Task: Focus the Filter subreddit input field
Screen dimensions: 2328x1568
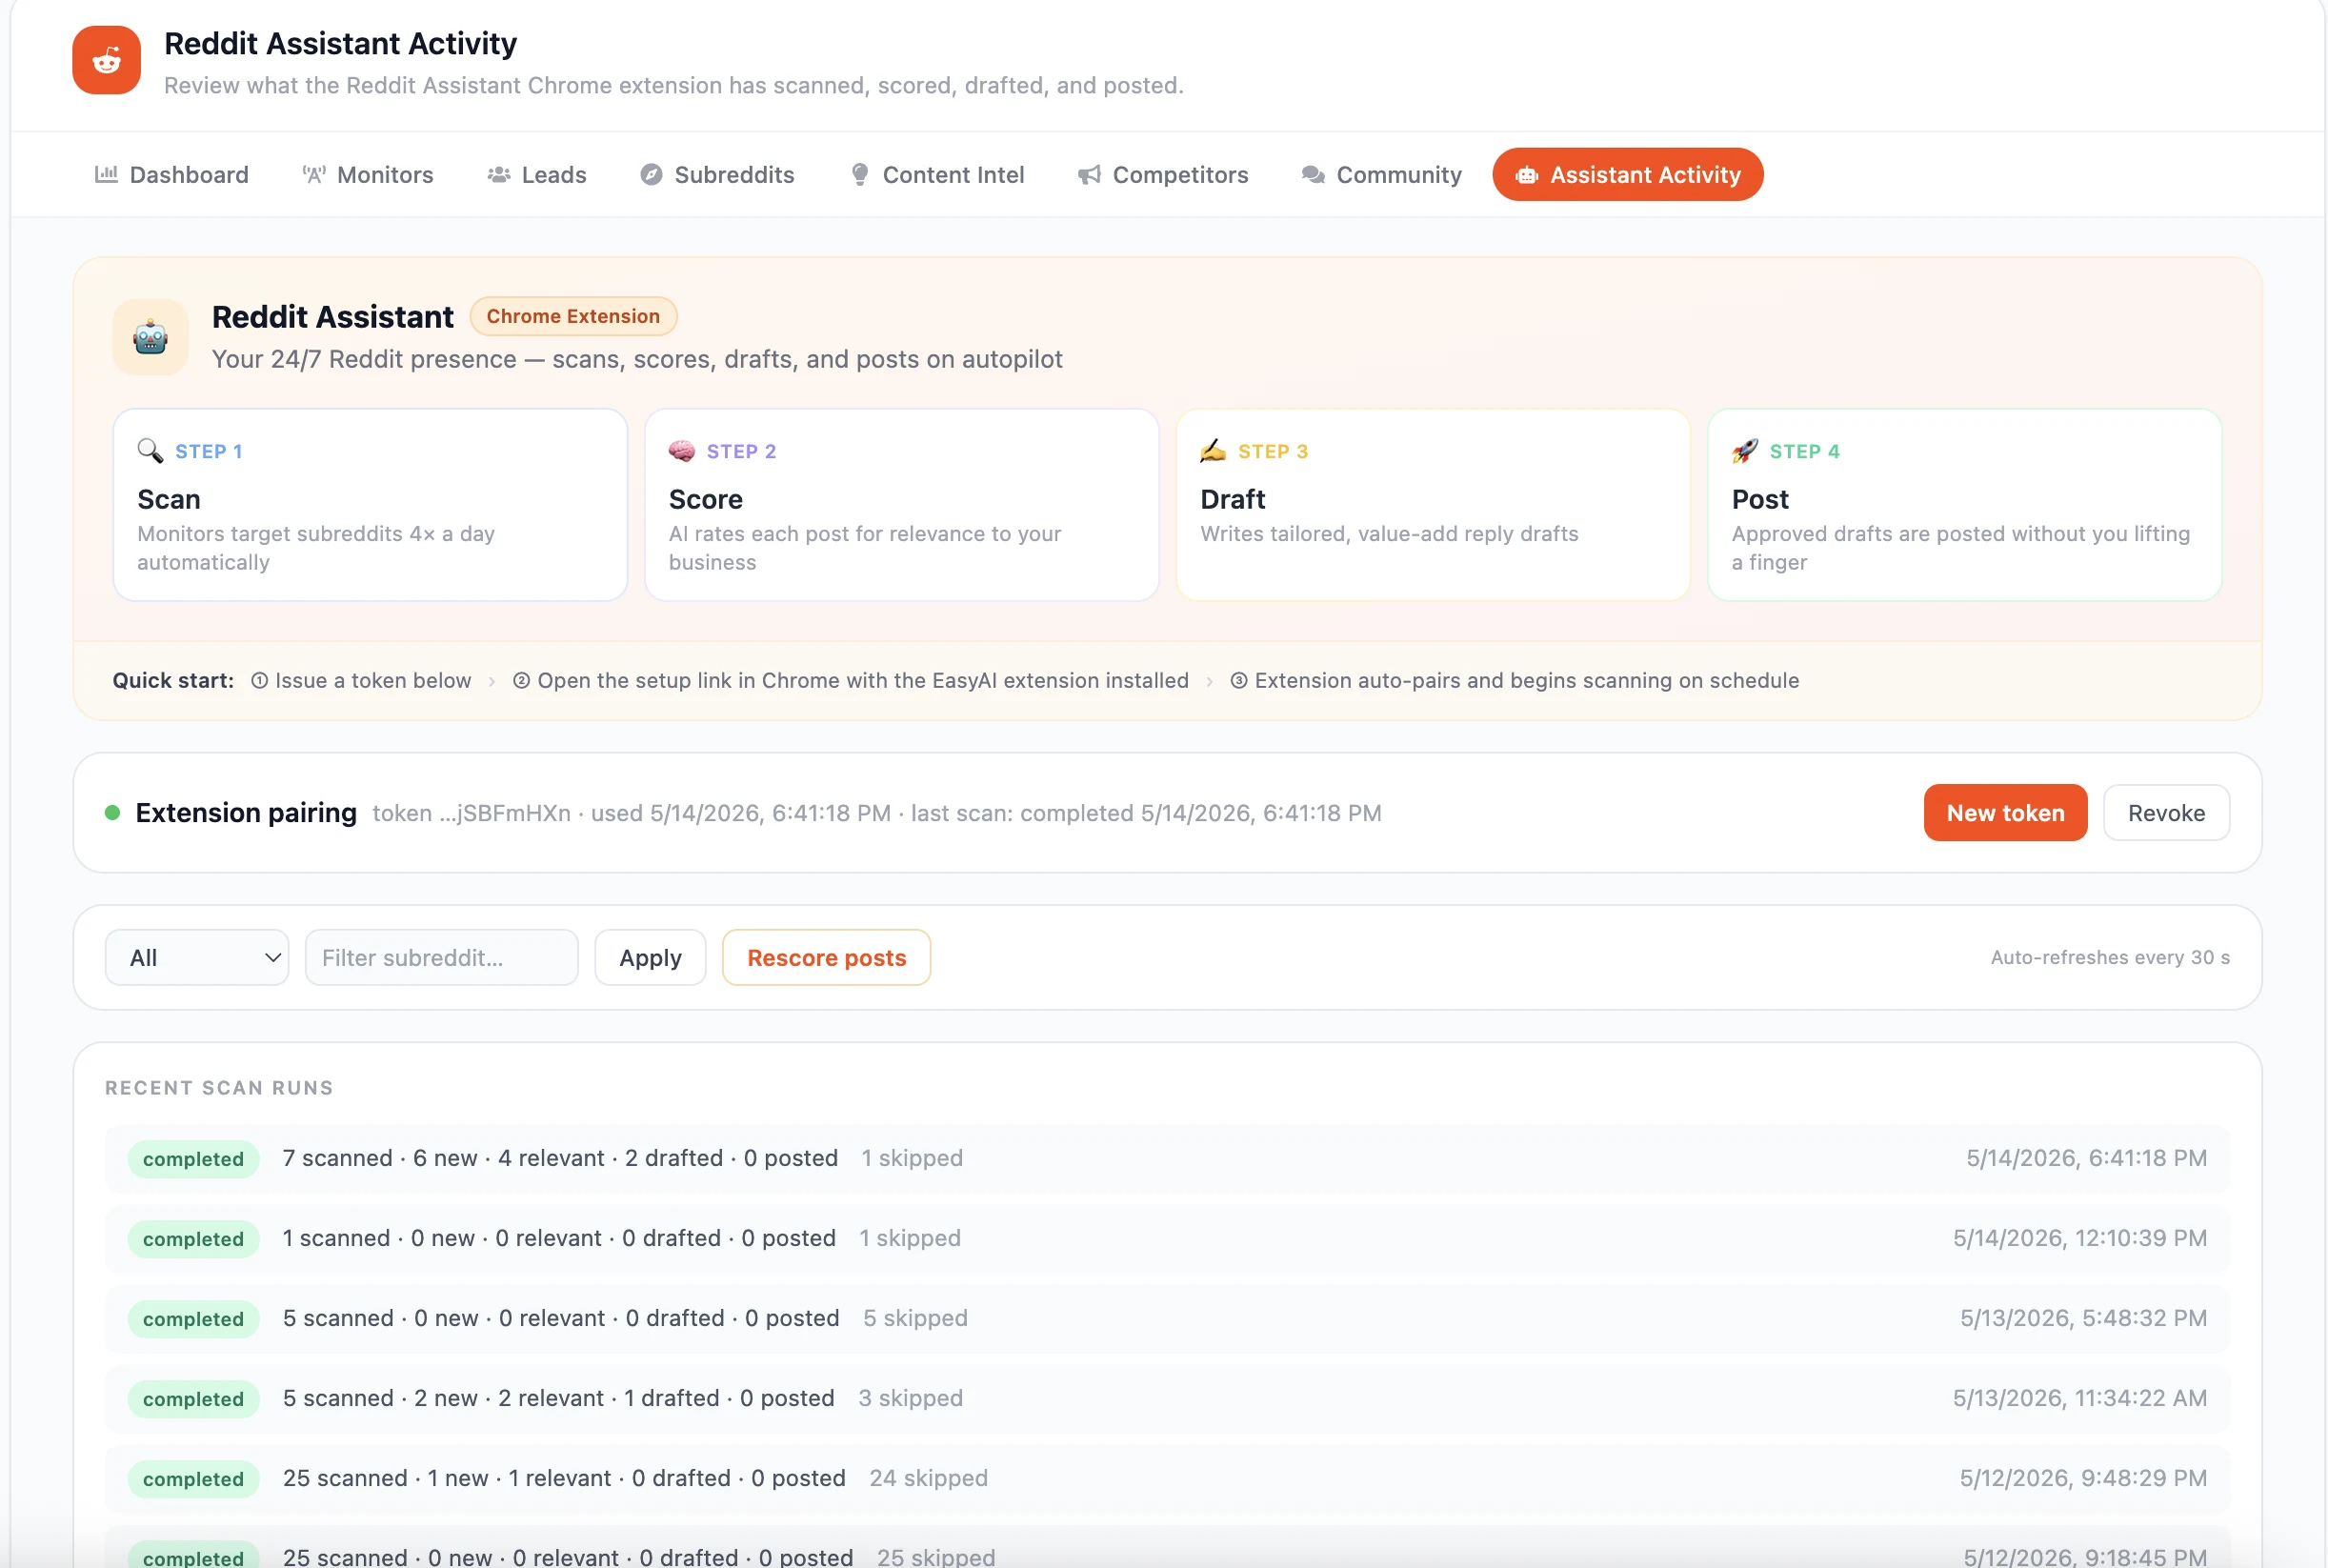Action: tap(442, 957)
